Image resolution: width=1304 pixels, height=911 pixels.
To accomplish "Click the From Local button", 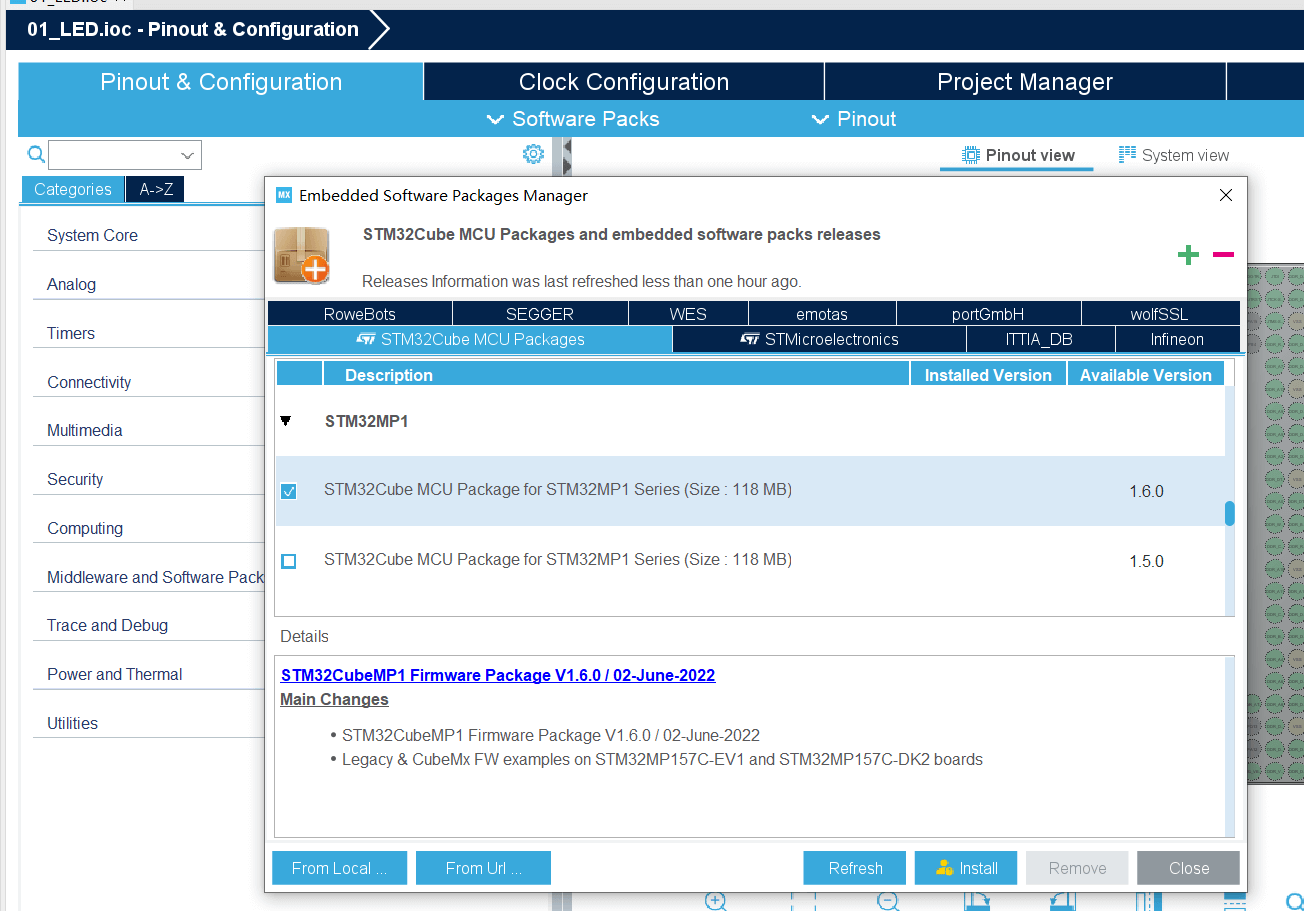I will [339, 868].
